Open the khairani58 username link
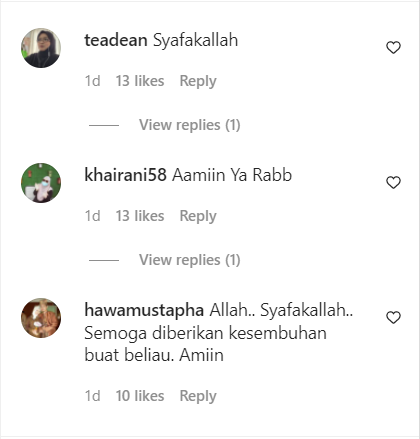The width and height of the screenshot is (420, 439). tap(125, 175)
